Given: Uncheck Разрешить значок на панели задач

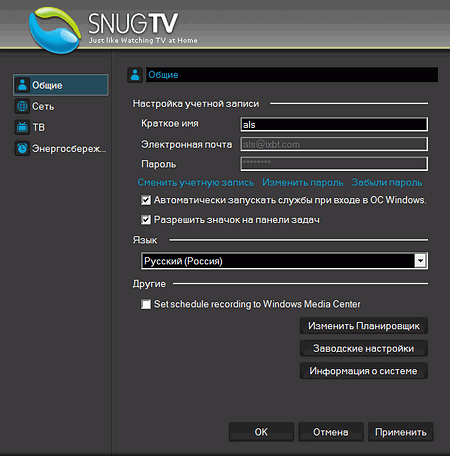Looking at the screenshot, I should pyautogui.click(x=146, y=220).
